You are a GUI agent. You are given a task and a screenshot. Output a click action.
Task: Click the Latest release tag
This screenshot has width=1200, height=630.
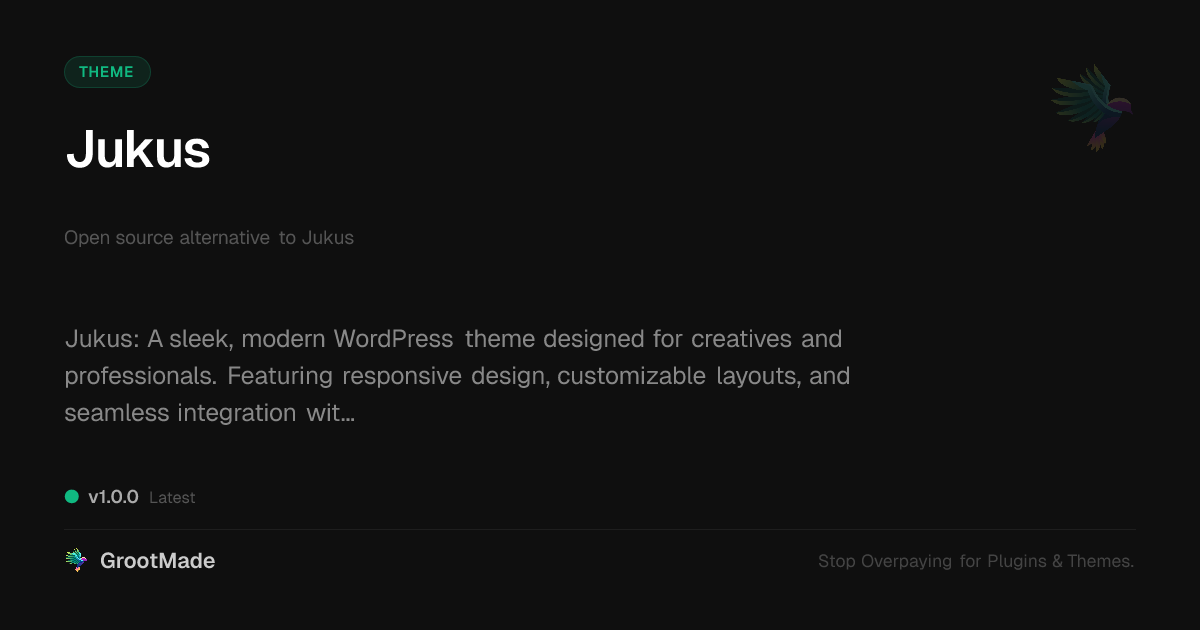(x=172, y=498)
